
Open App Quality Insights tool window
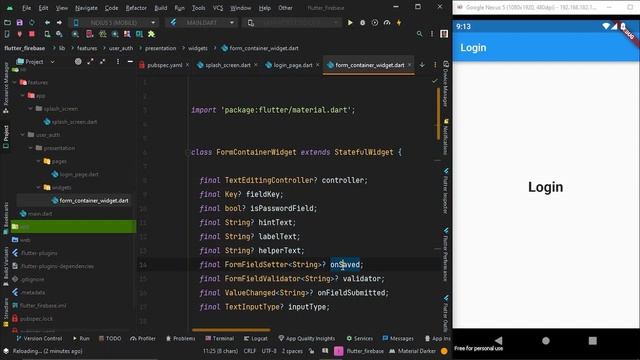click(307, 338)
